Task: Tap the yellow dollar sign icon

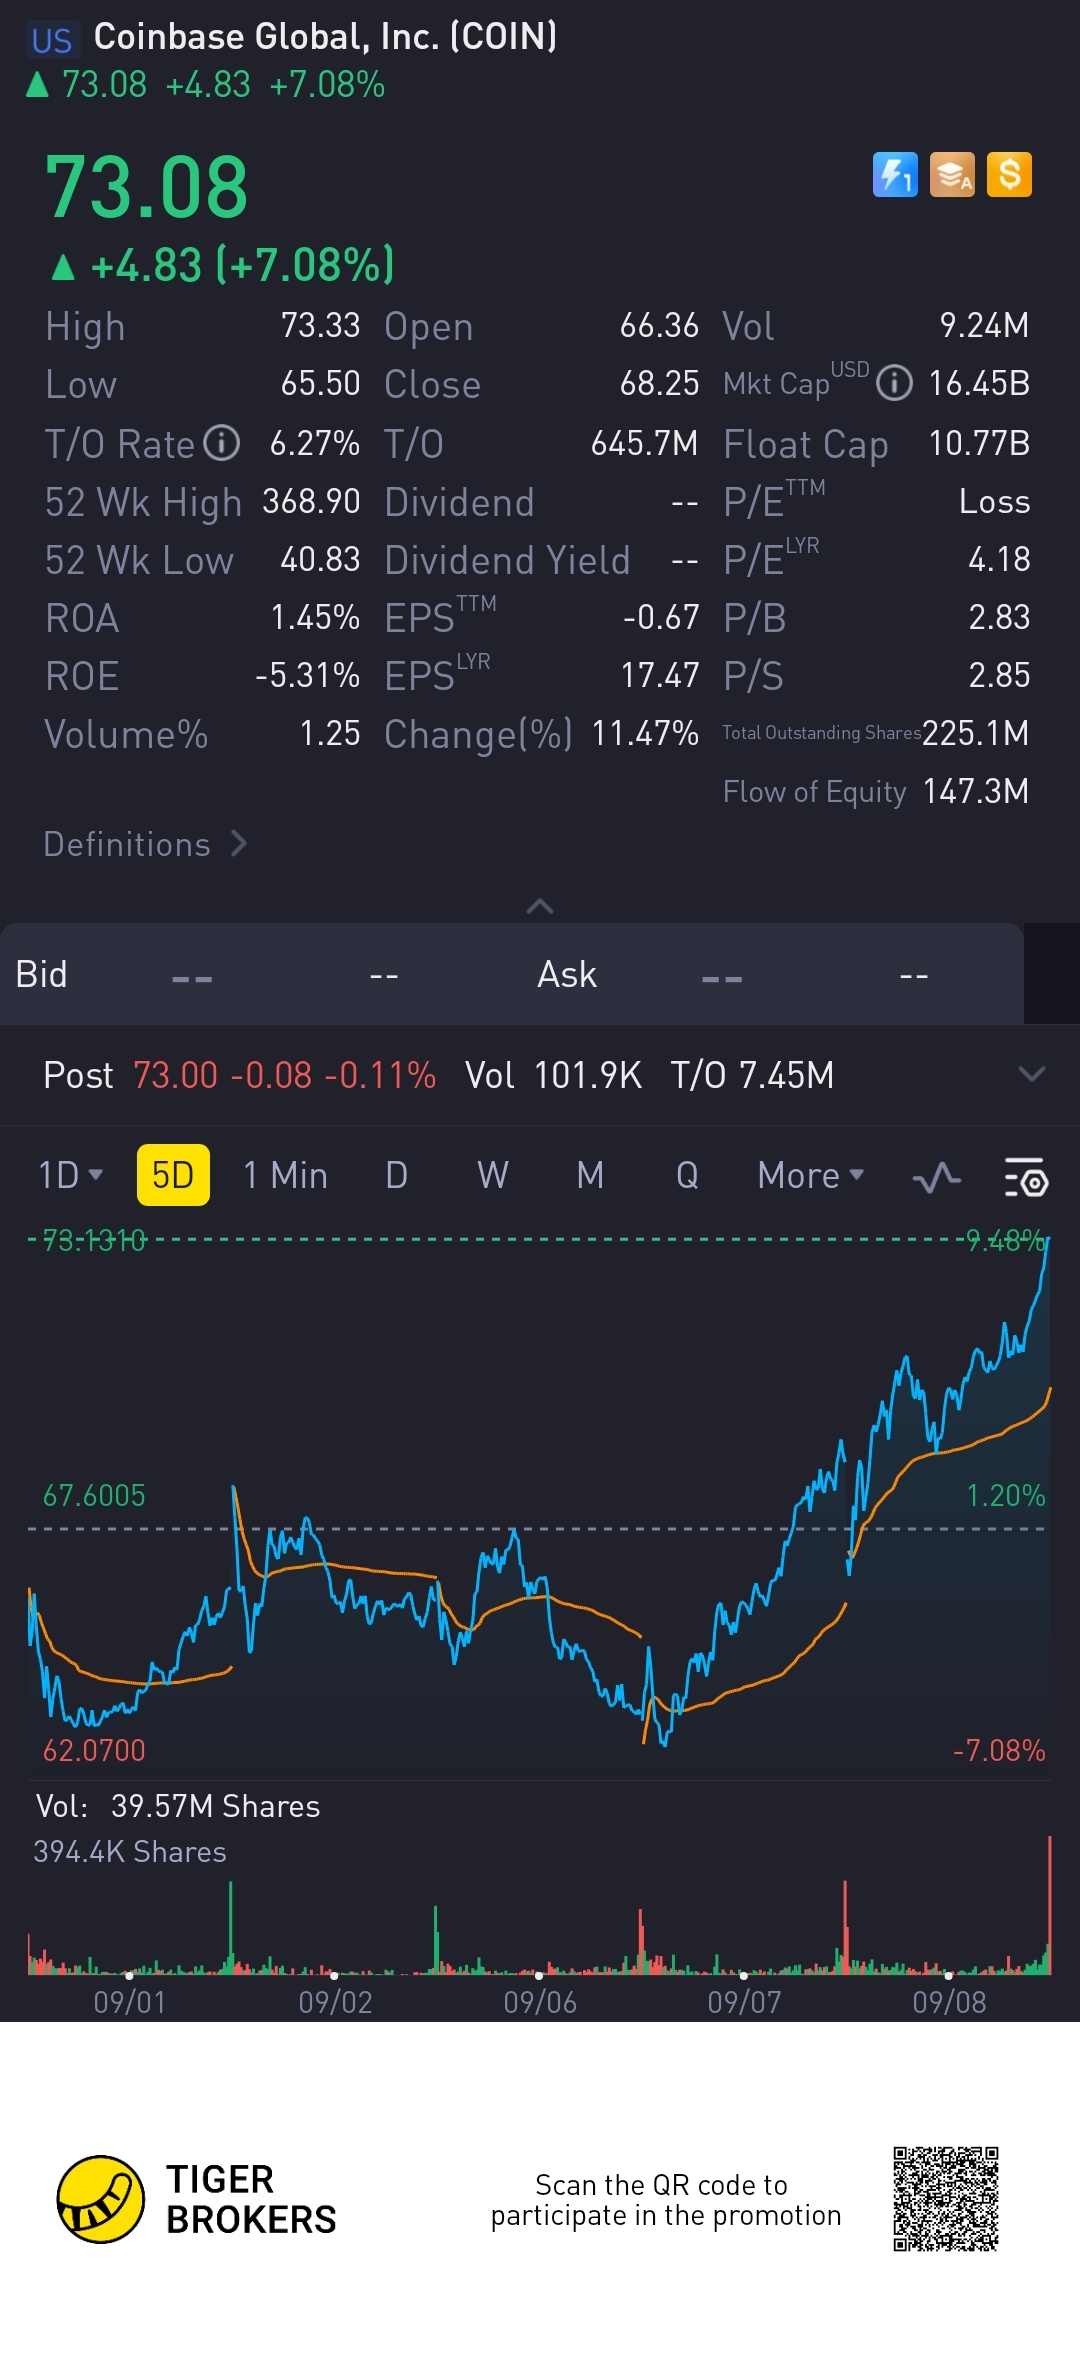Action: 1009,175
